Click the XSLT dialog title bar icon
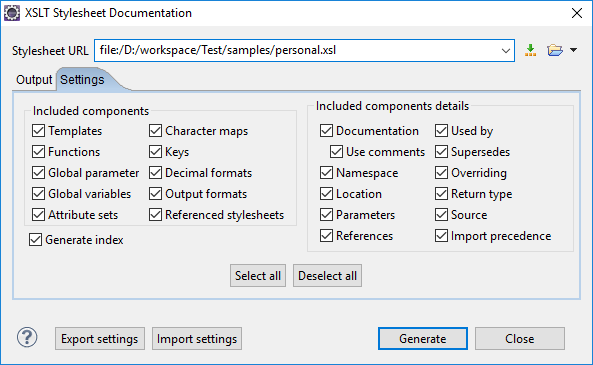593x365 pixels. (12, 13)
